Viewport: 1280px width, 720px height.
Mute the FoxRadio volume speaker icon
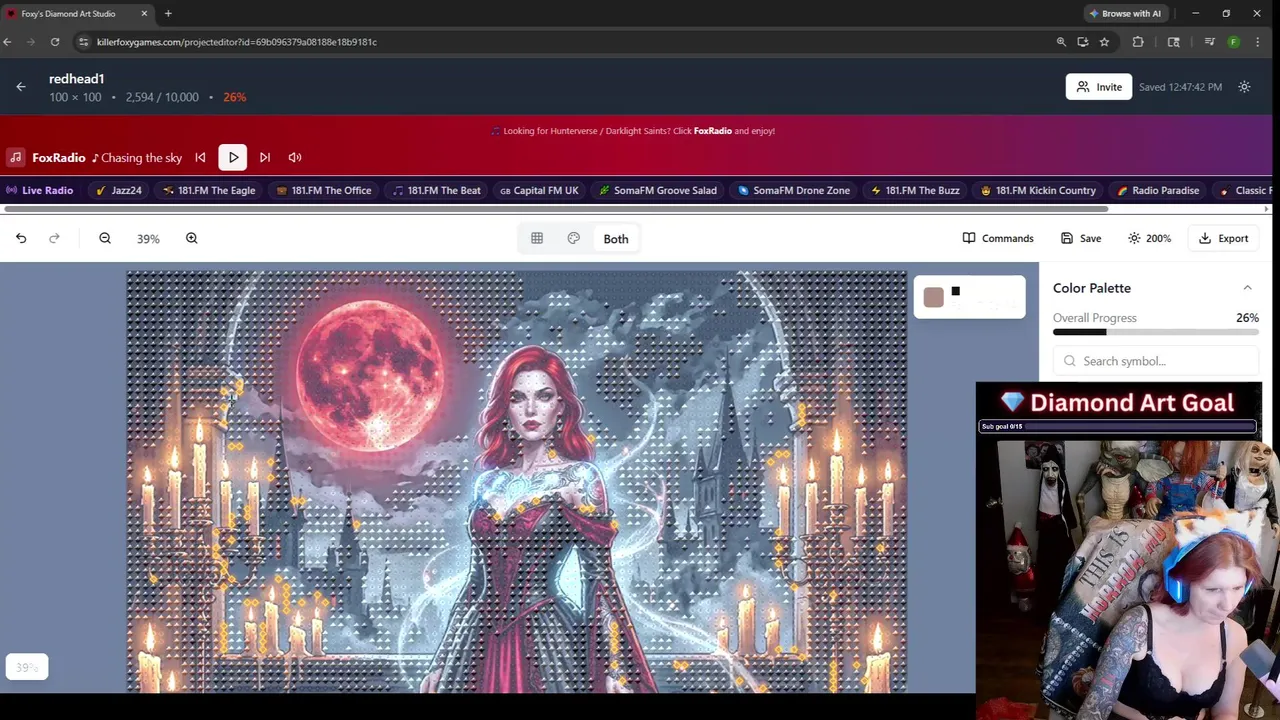coord(295,157)
